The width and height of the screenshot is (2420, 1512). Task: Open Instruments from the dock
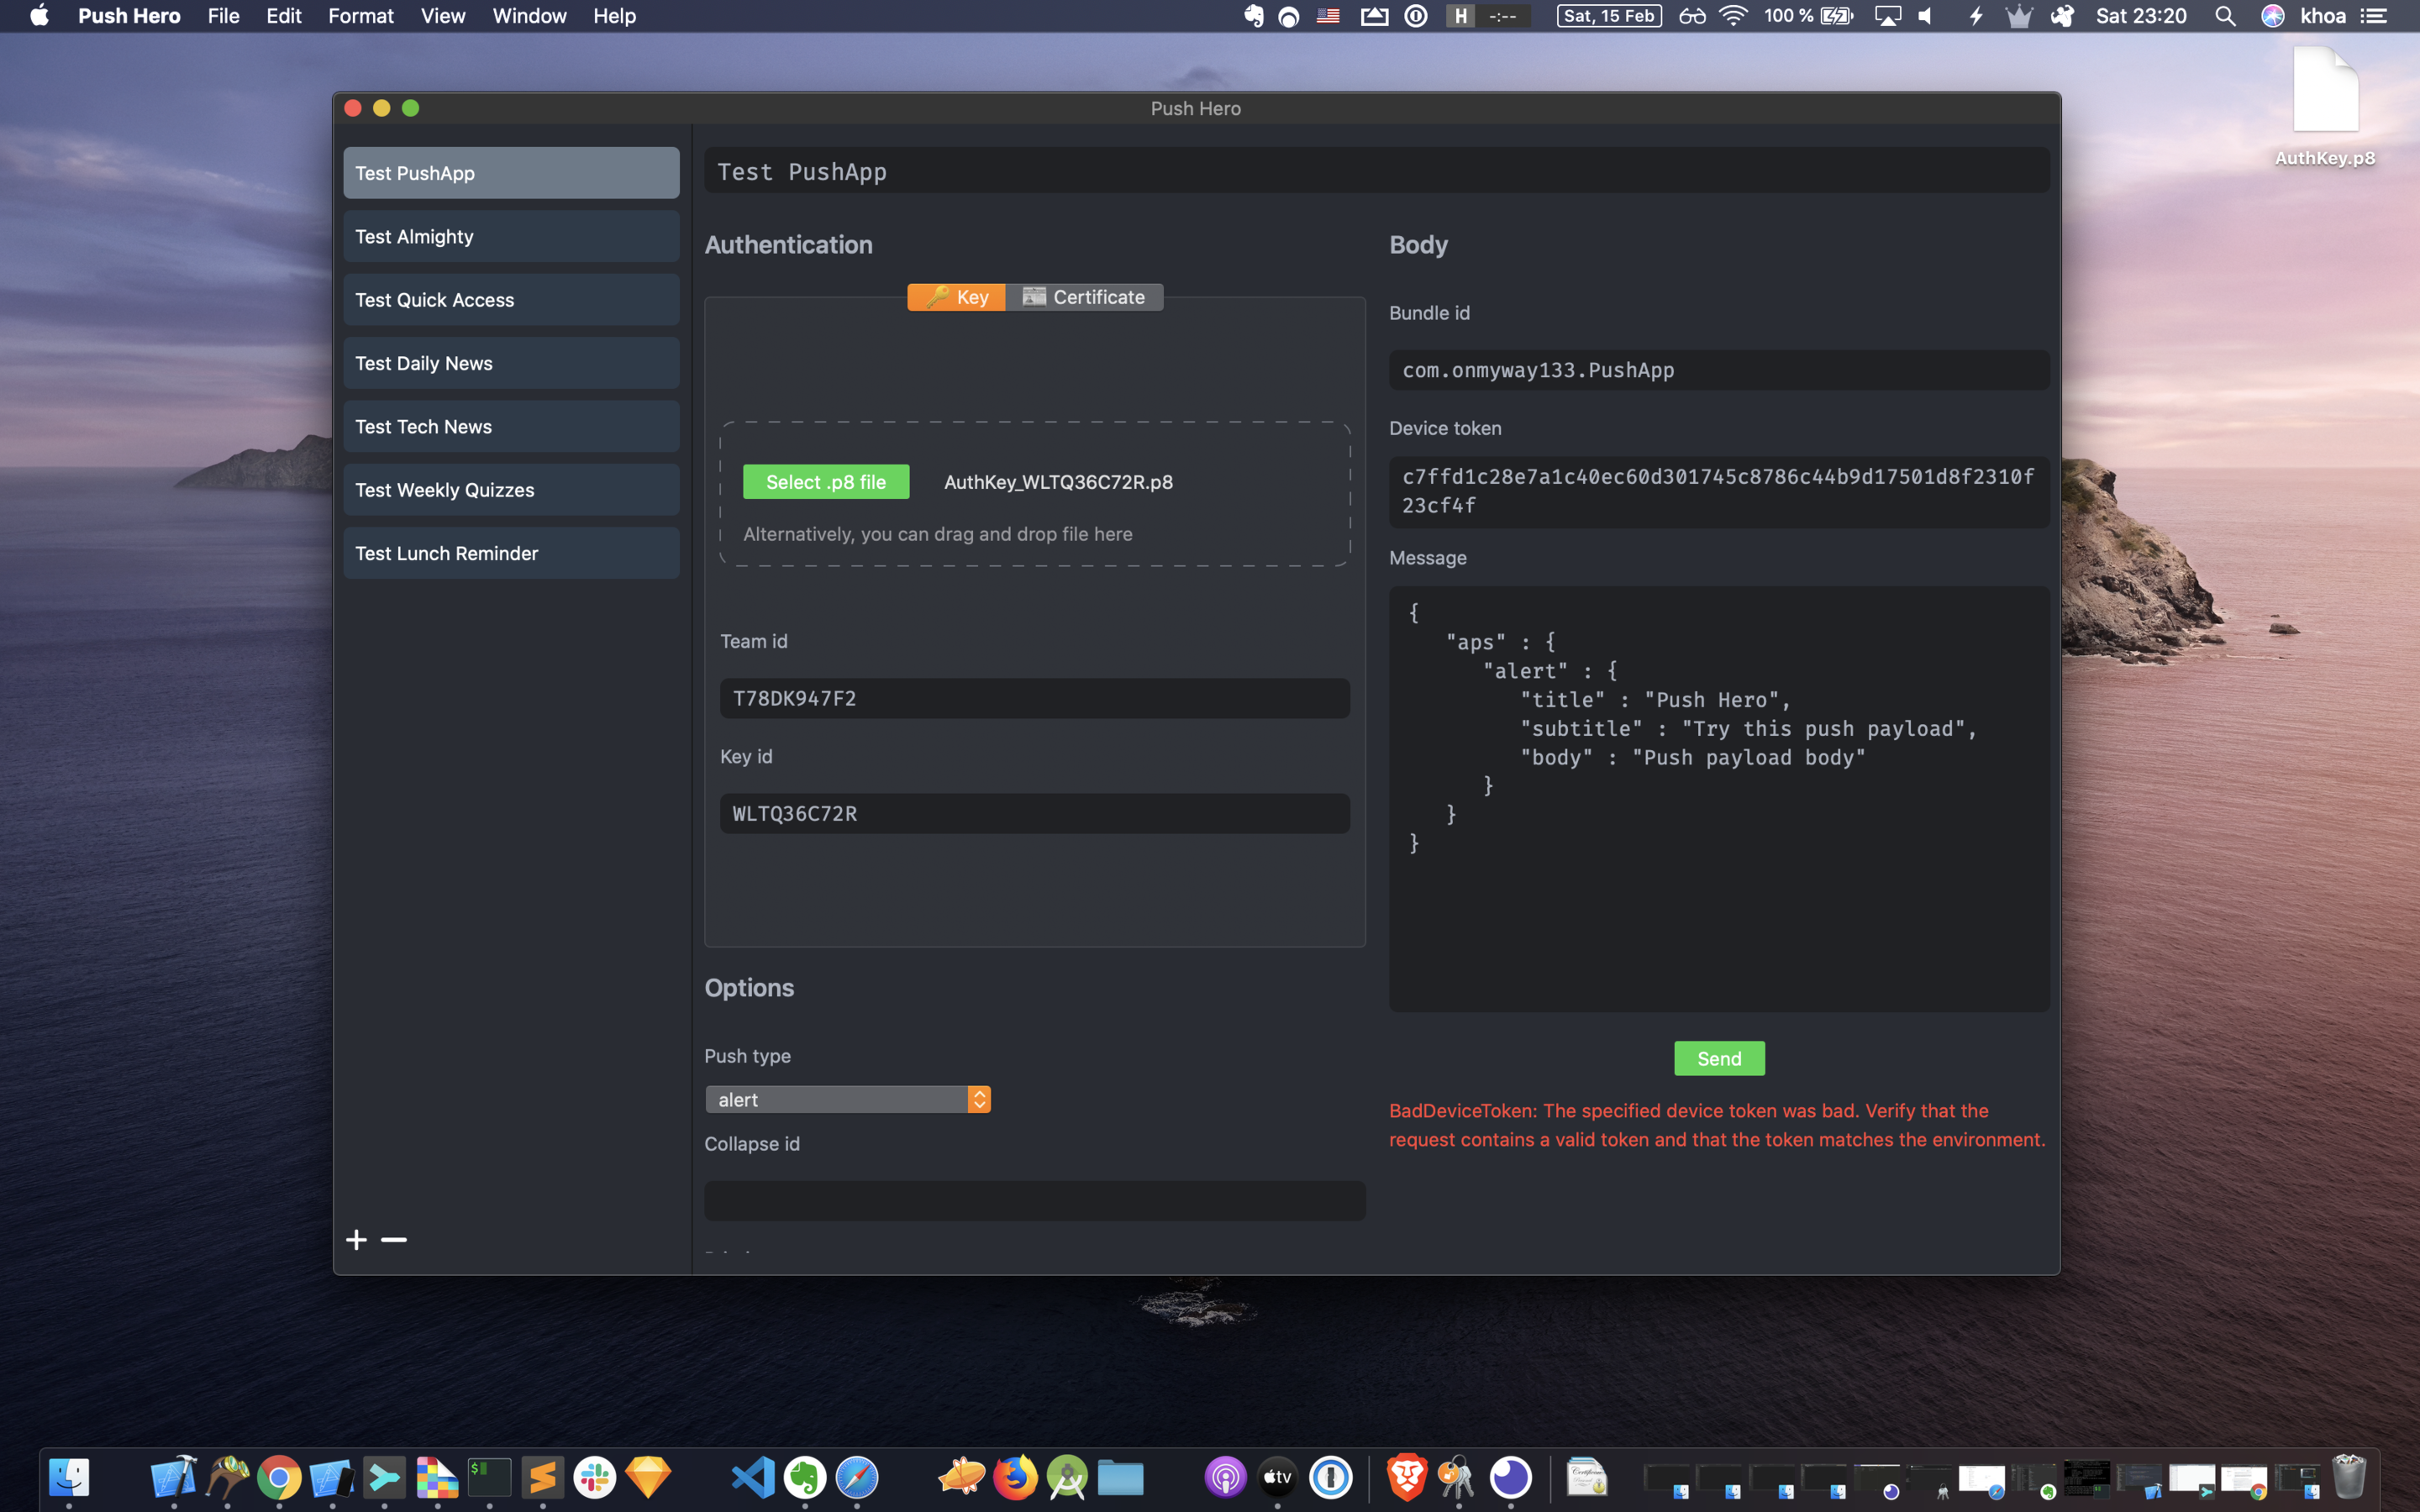(227, 1477)
